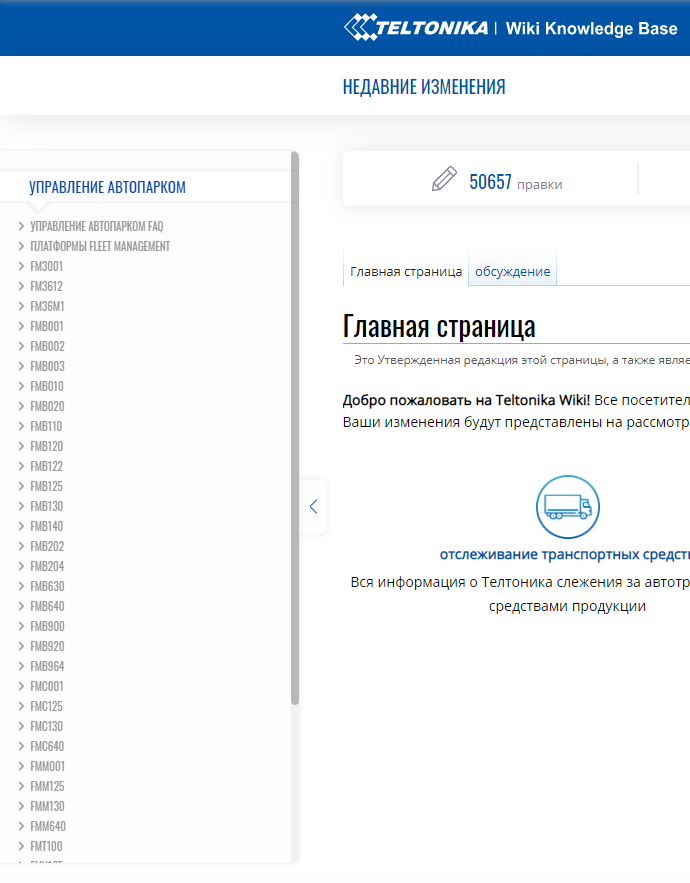Click the pencil edits icon
Screen dimensions: 690x883
tap(444, 179)
